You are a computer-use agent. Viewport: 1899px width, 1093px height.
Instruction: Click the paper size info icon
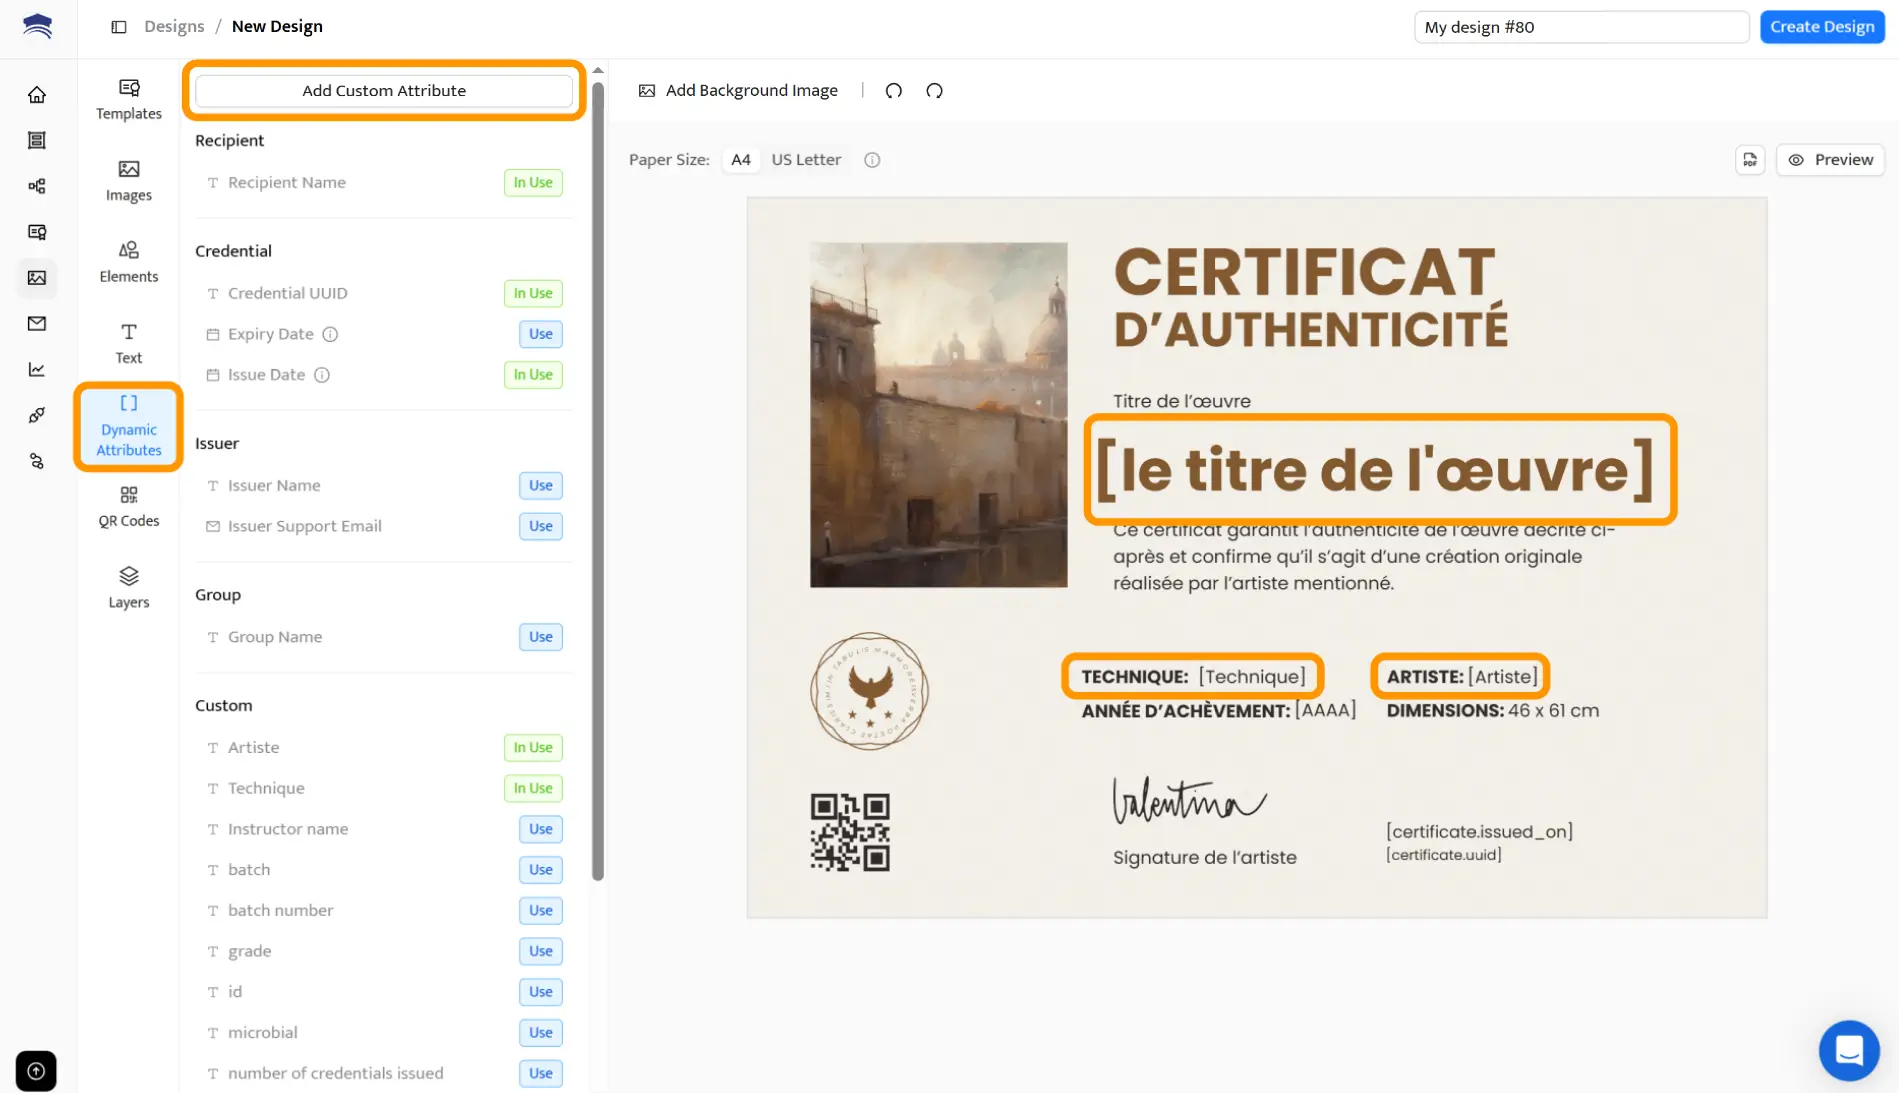[x=872, y=160]
